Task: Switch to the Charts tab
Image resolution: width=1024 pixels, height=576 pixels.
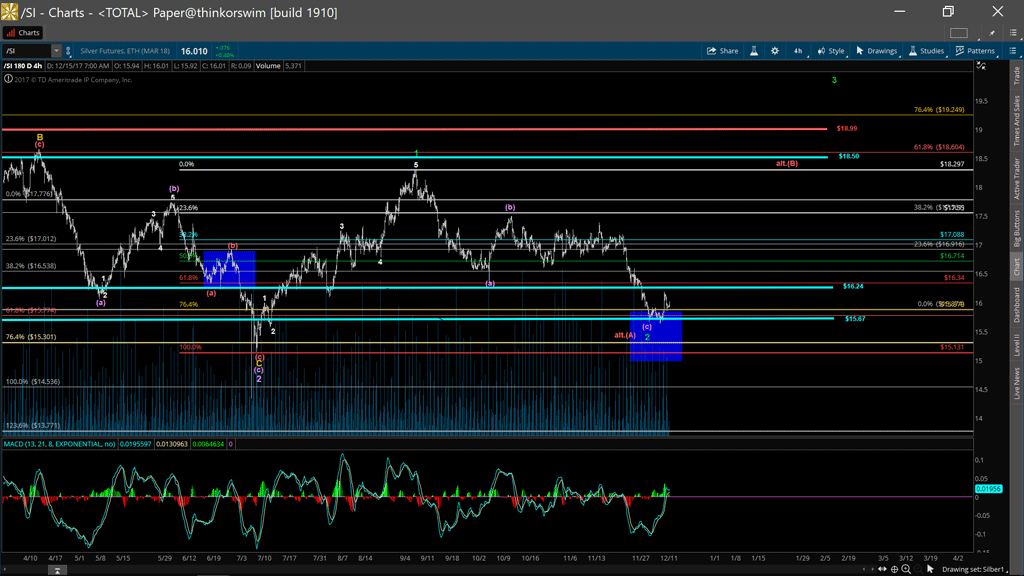Action: pos(23,33)
